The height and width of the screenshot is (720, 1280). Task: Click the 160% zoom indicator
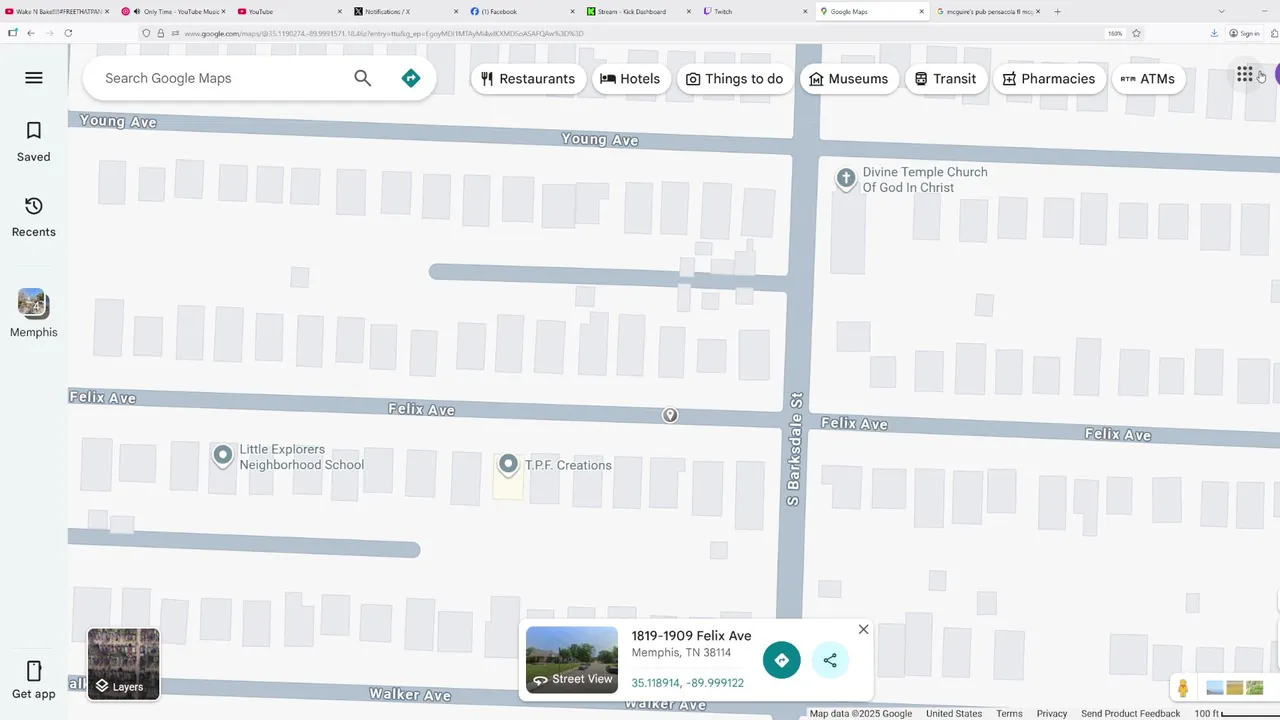(1115, 33)
